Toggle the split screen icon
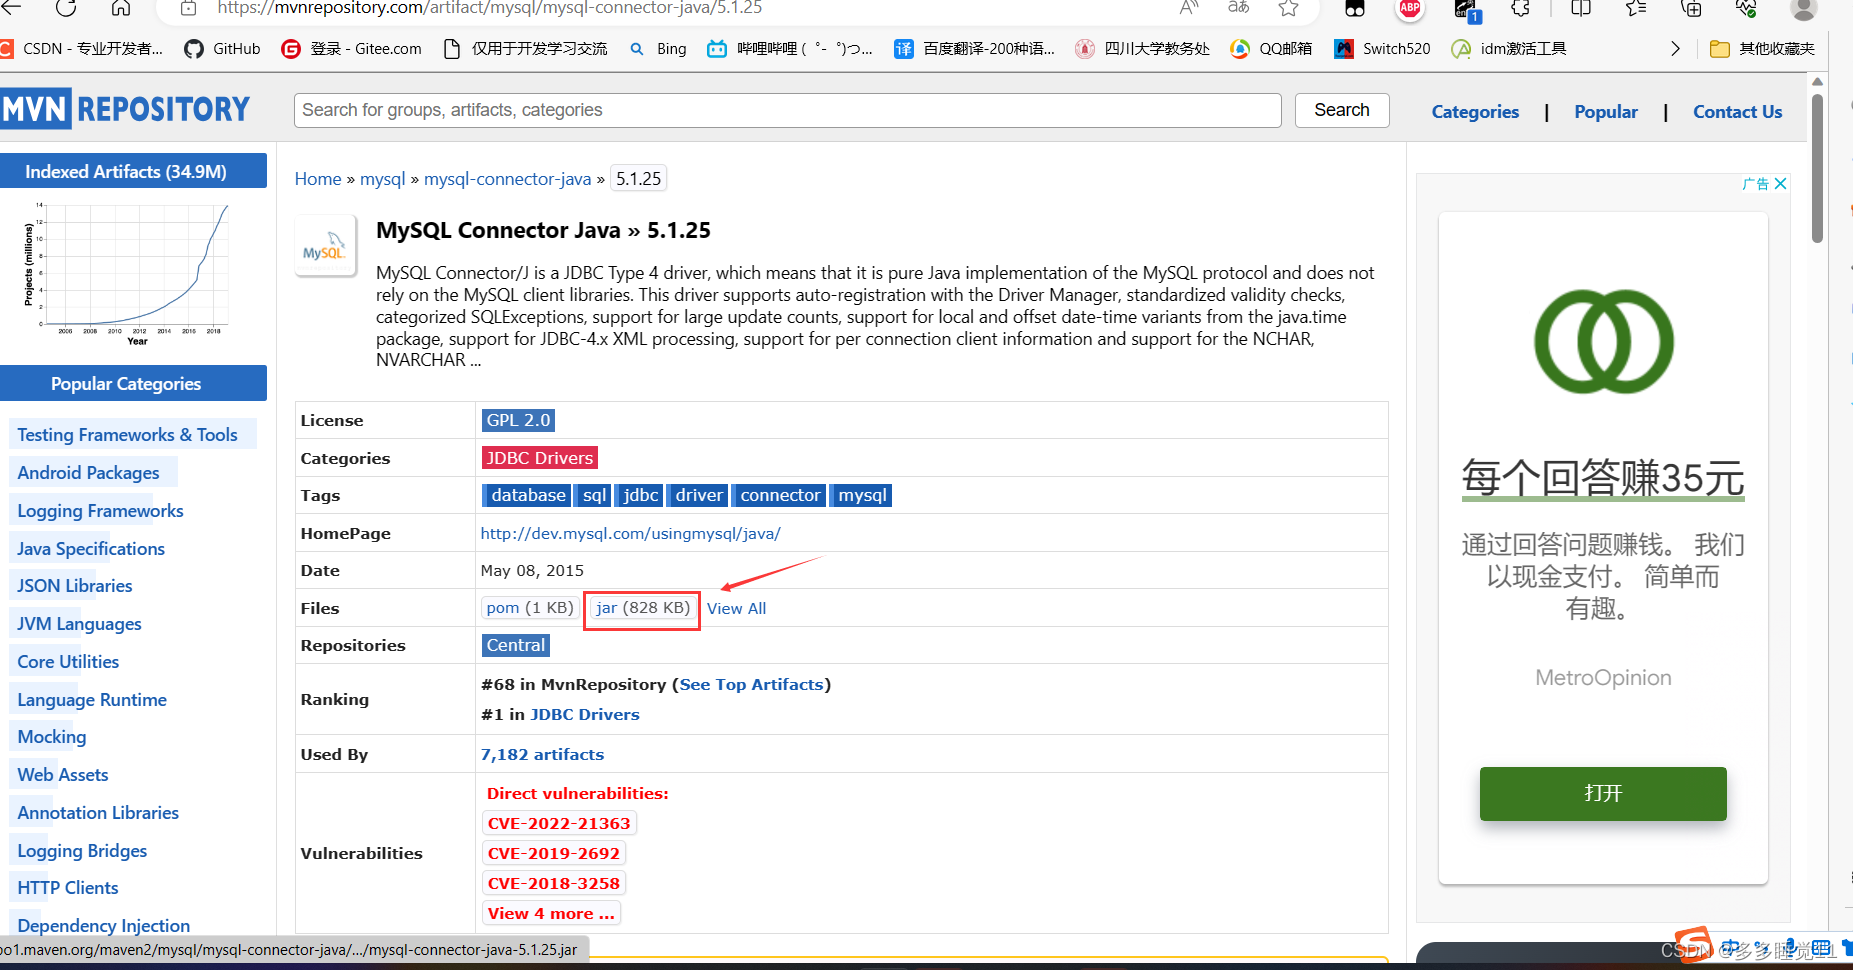1853x970 pixels. (x=1581, y=8)
